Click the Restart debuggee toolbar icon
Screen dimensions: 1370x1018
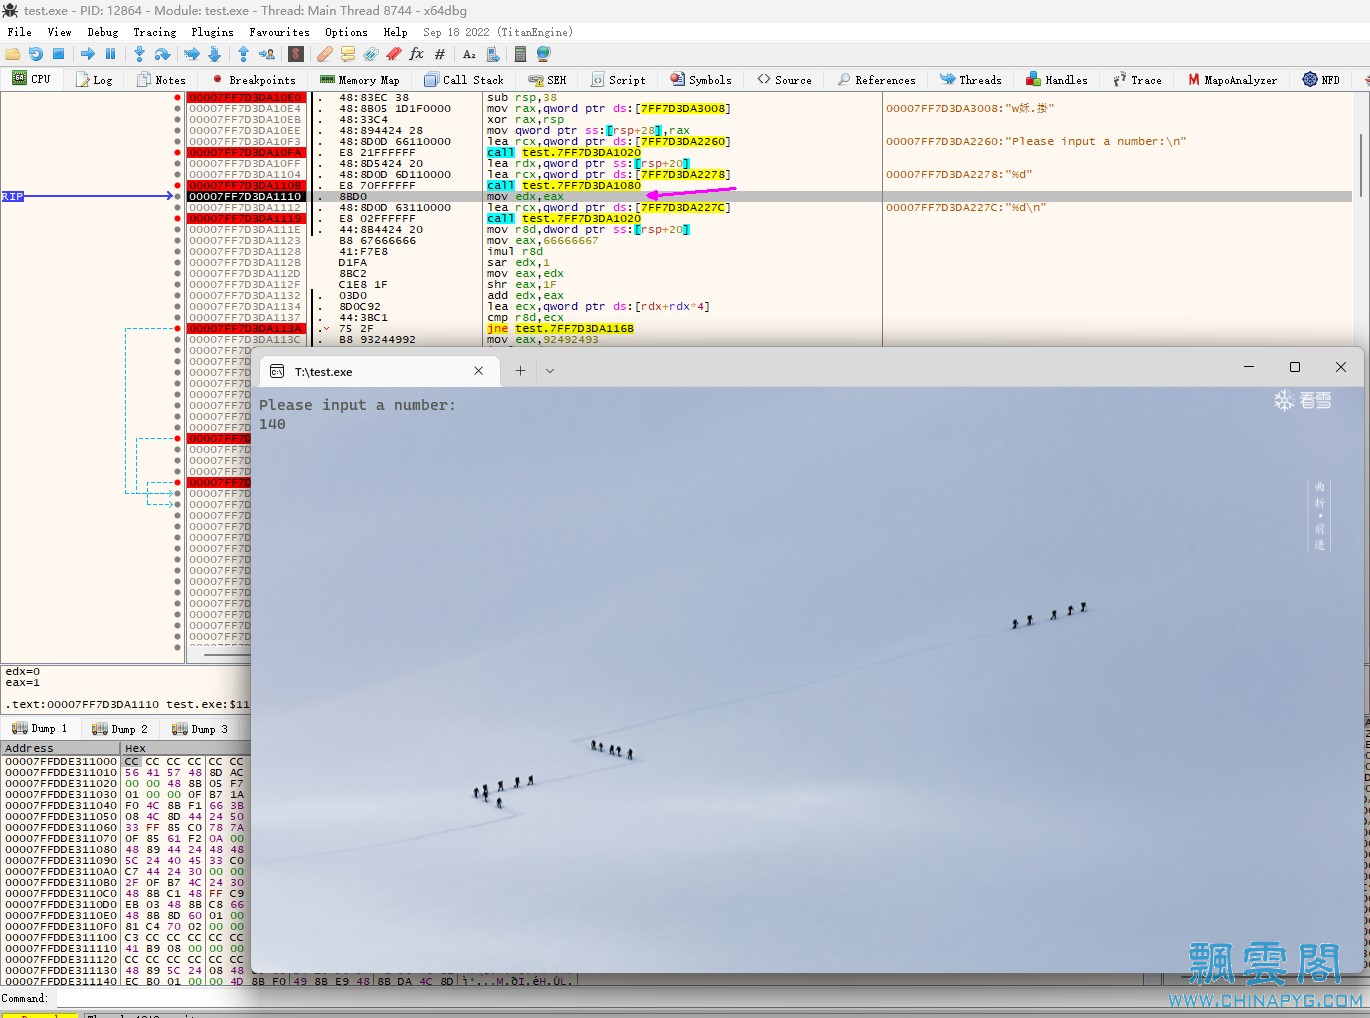pyautogui.click(x=36, y=54)
